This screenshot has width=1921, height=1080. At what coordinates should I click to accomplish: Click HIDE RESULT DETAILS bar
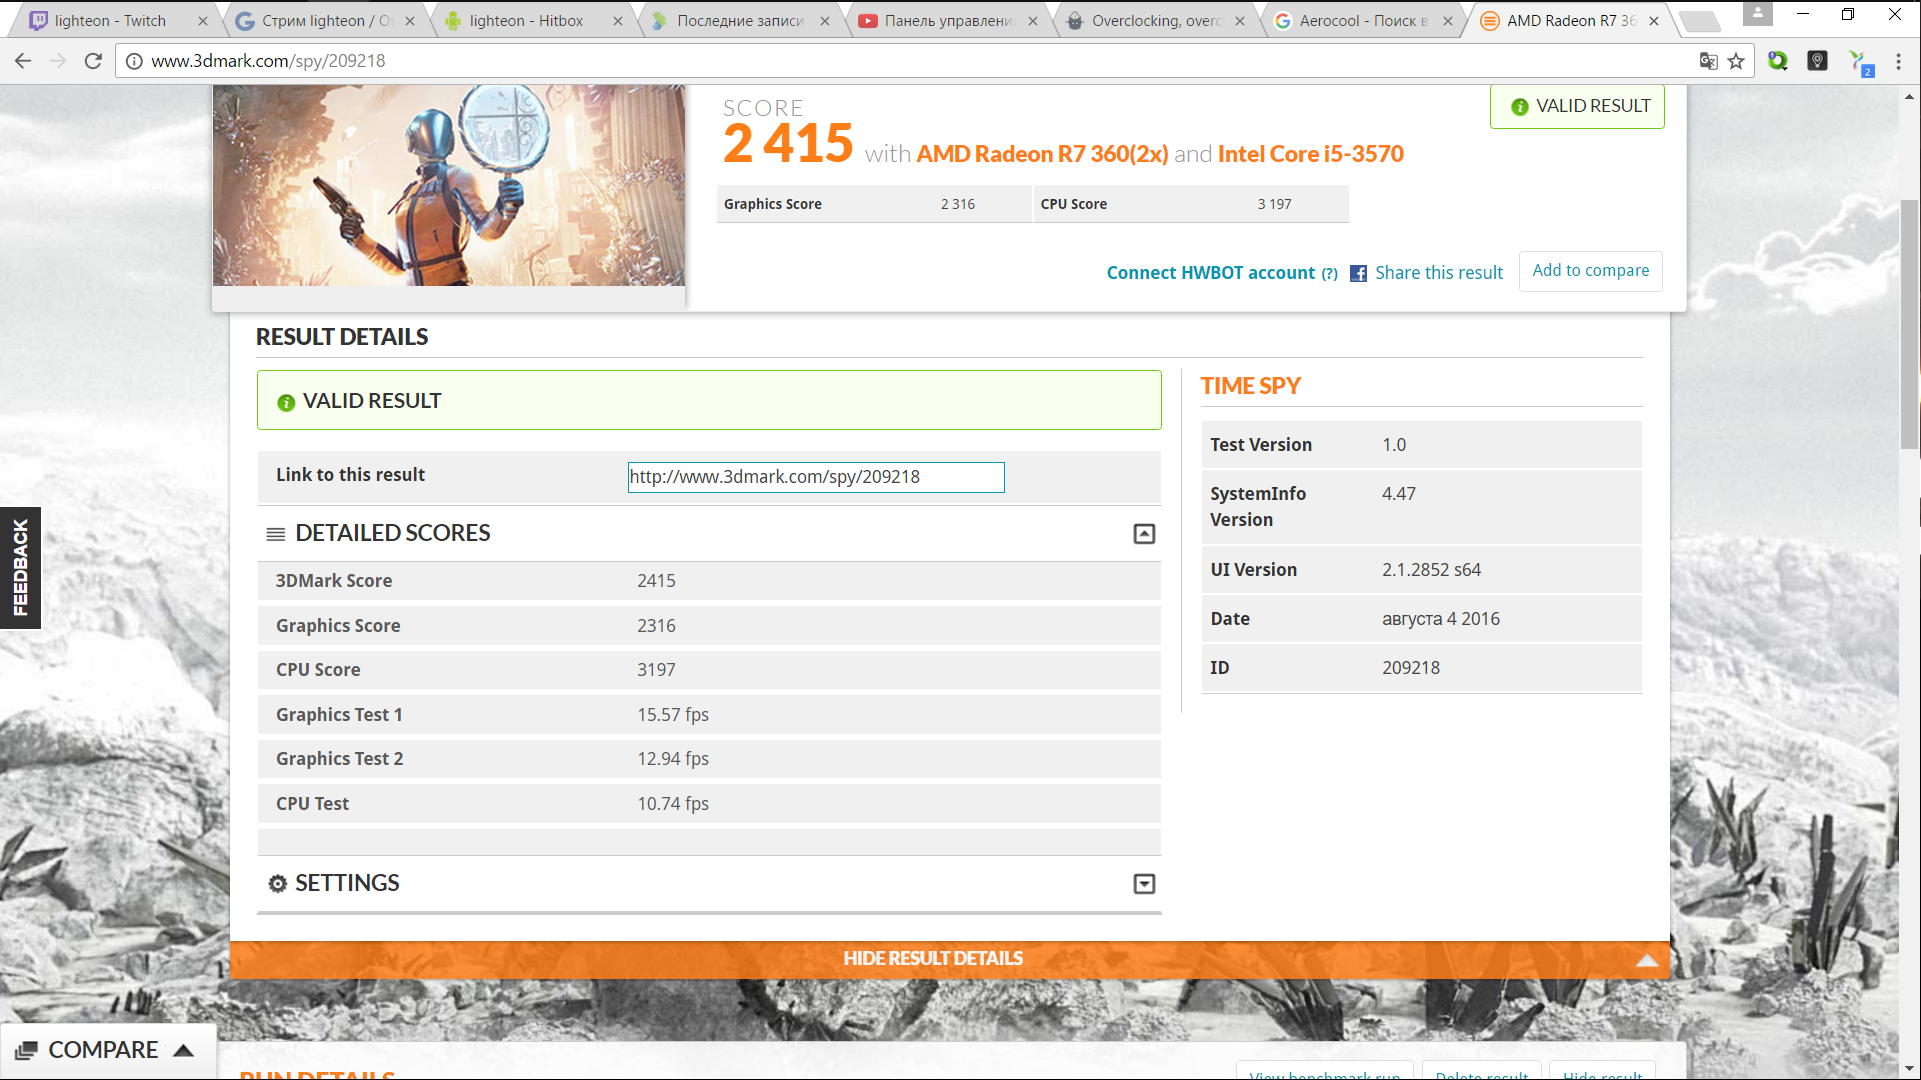(949, 959)
